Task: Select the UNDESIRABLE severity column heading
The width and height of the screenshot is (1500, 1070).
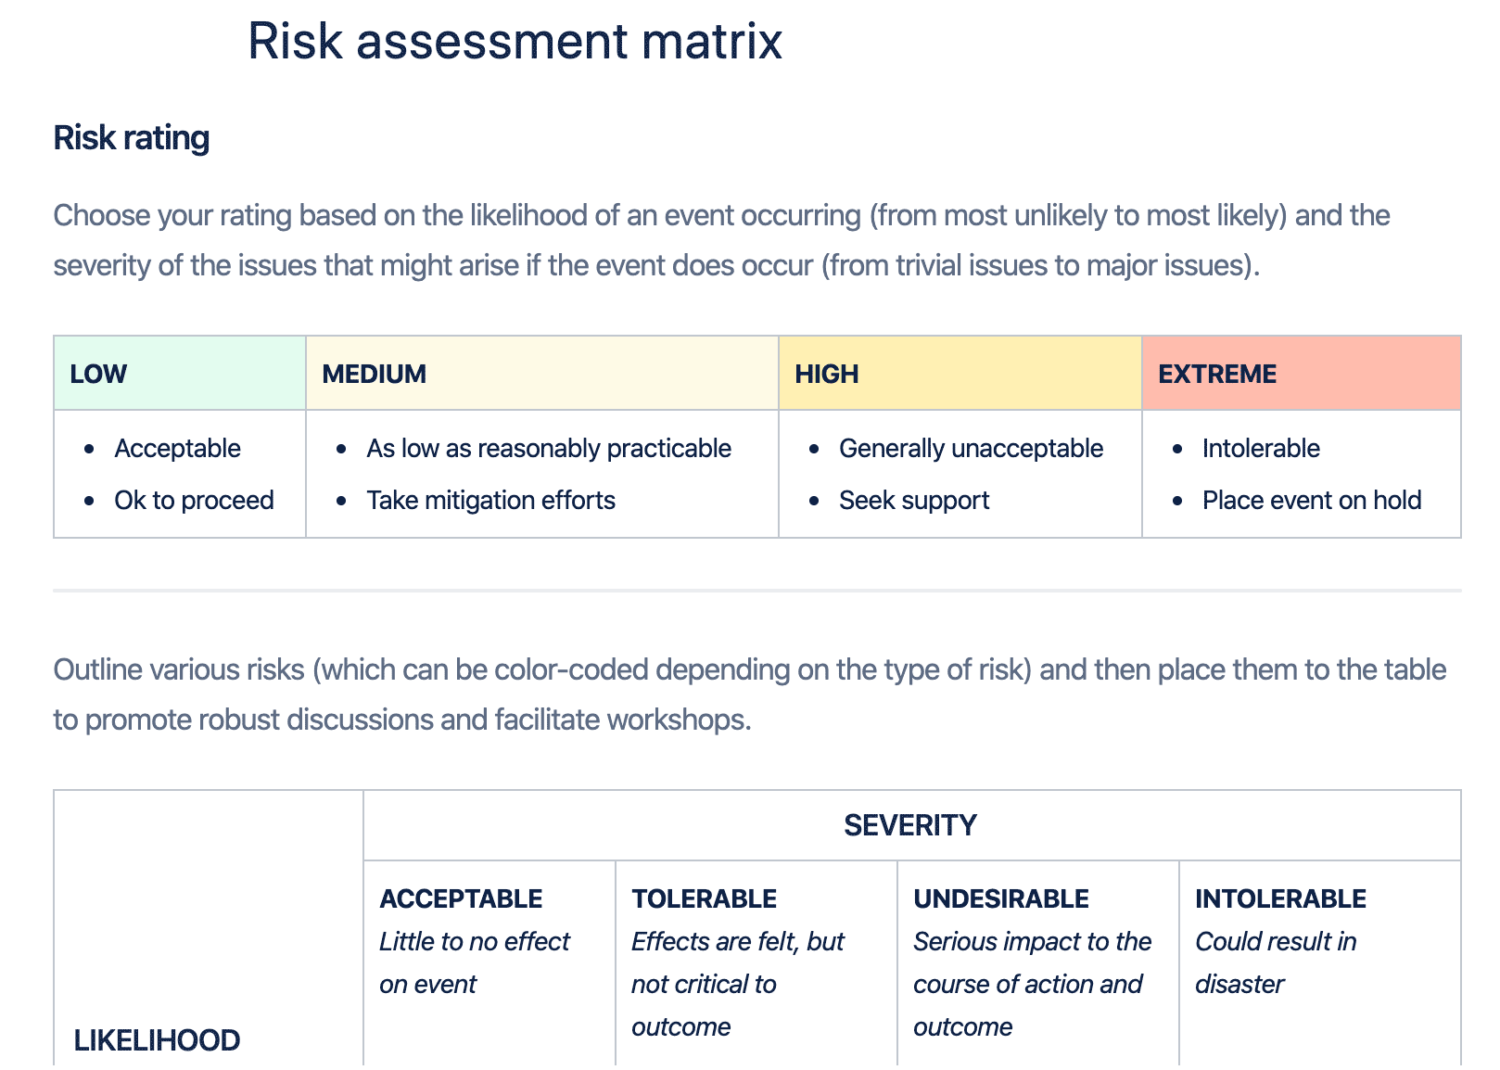Action: pos(1001,899)
